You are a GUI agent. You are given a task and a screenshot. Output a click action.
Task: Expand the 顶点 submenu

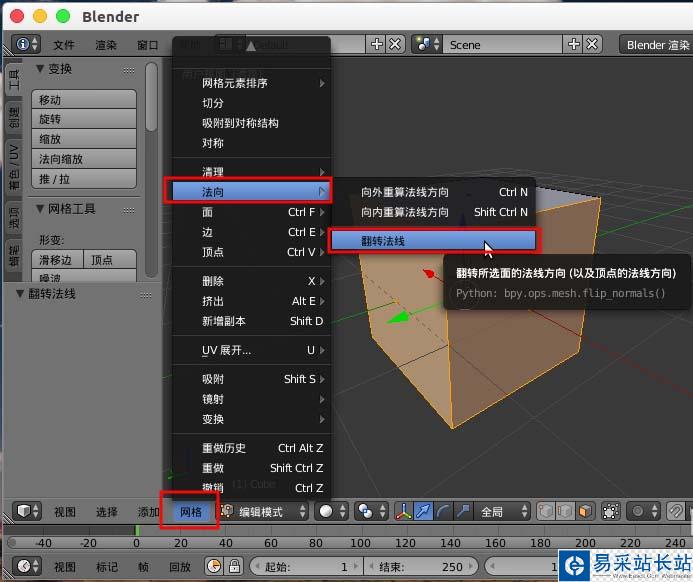coord(251,252)
